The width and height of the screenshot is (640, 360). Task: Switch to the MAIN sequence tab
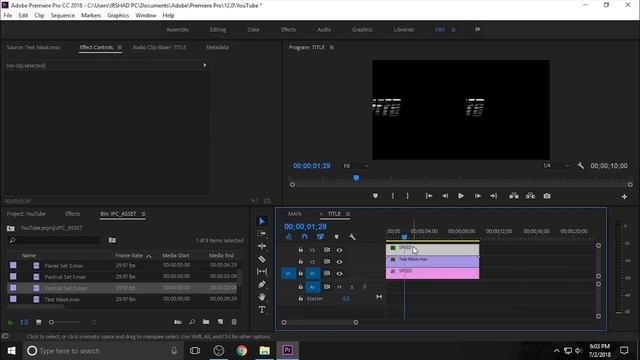pos(295,214)
